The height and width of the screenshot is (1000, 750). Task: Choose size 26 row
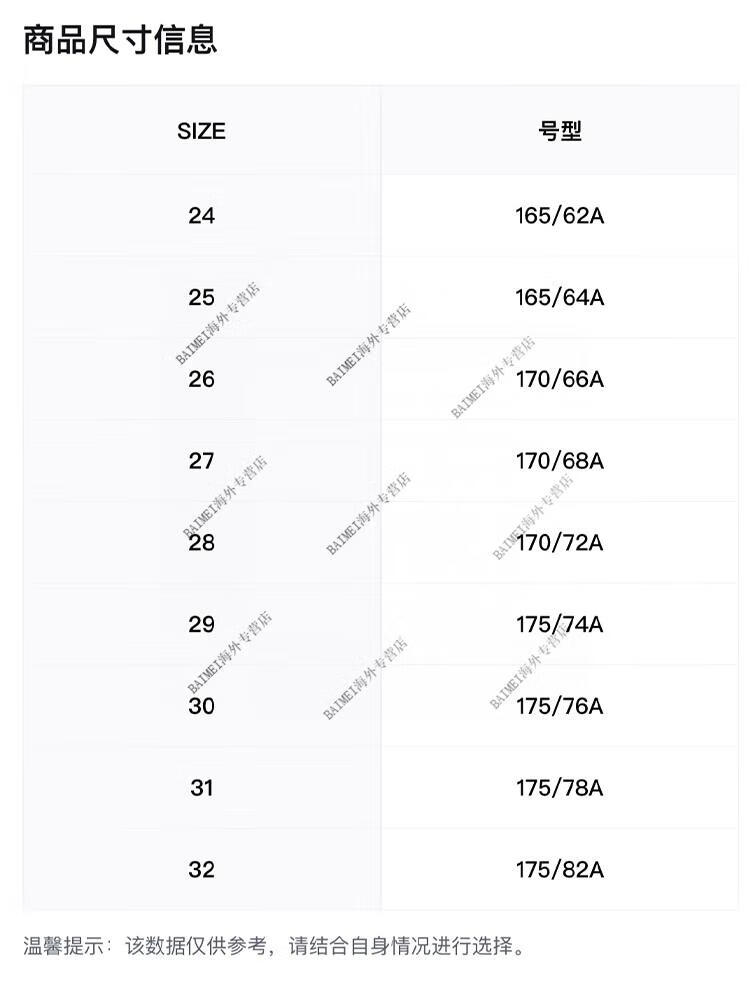(x=381, y=379)
